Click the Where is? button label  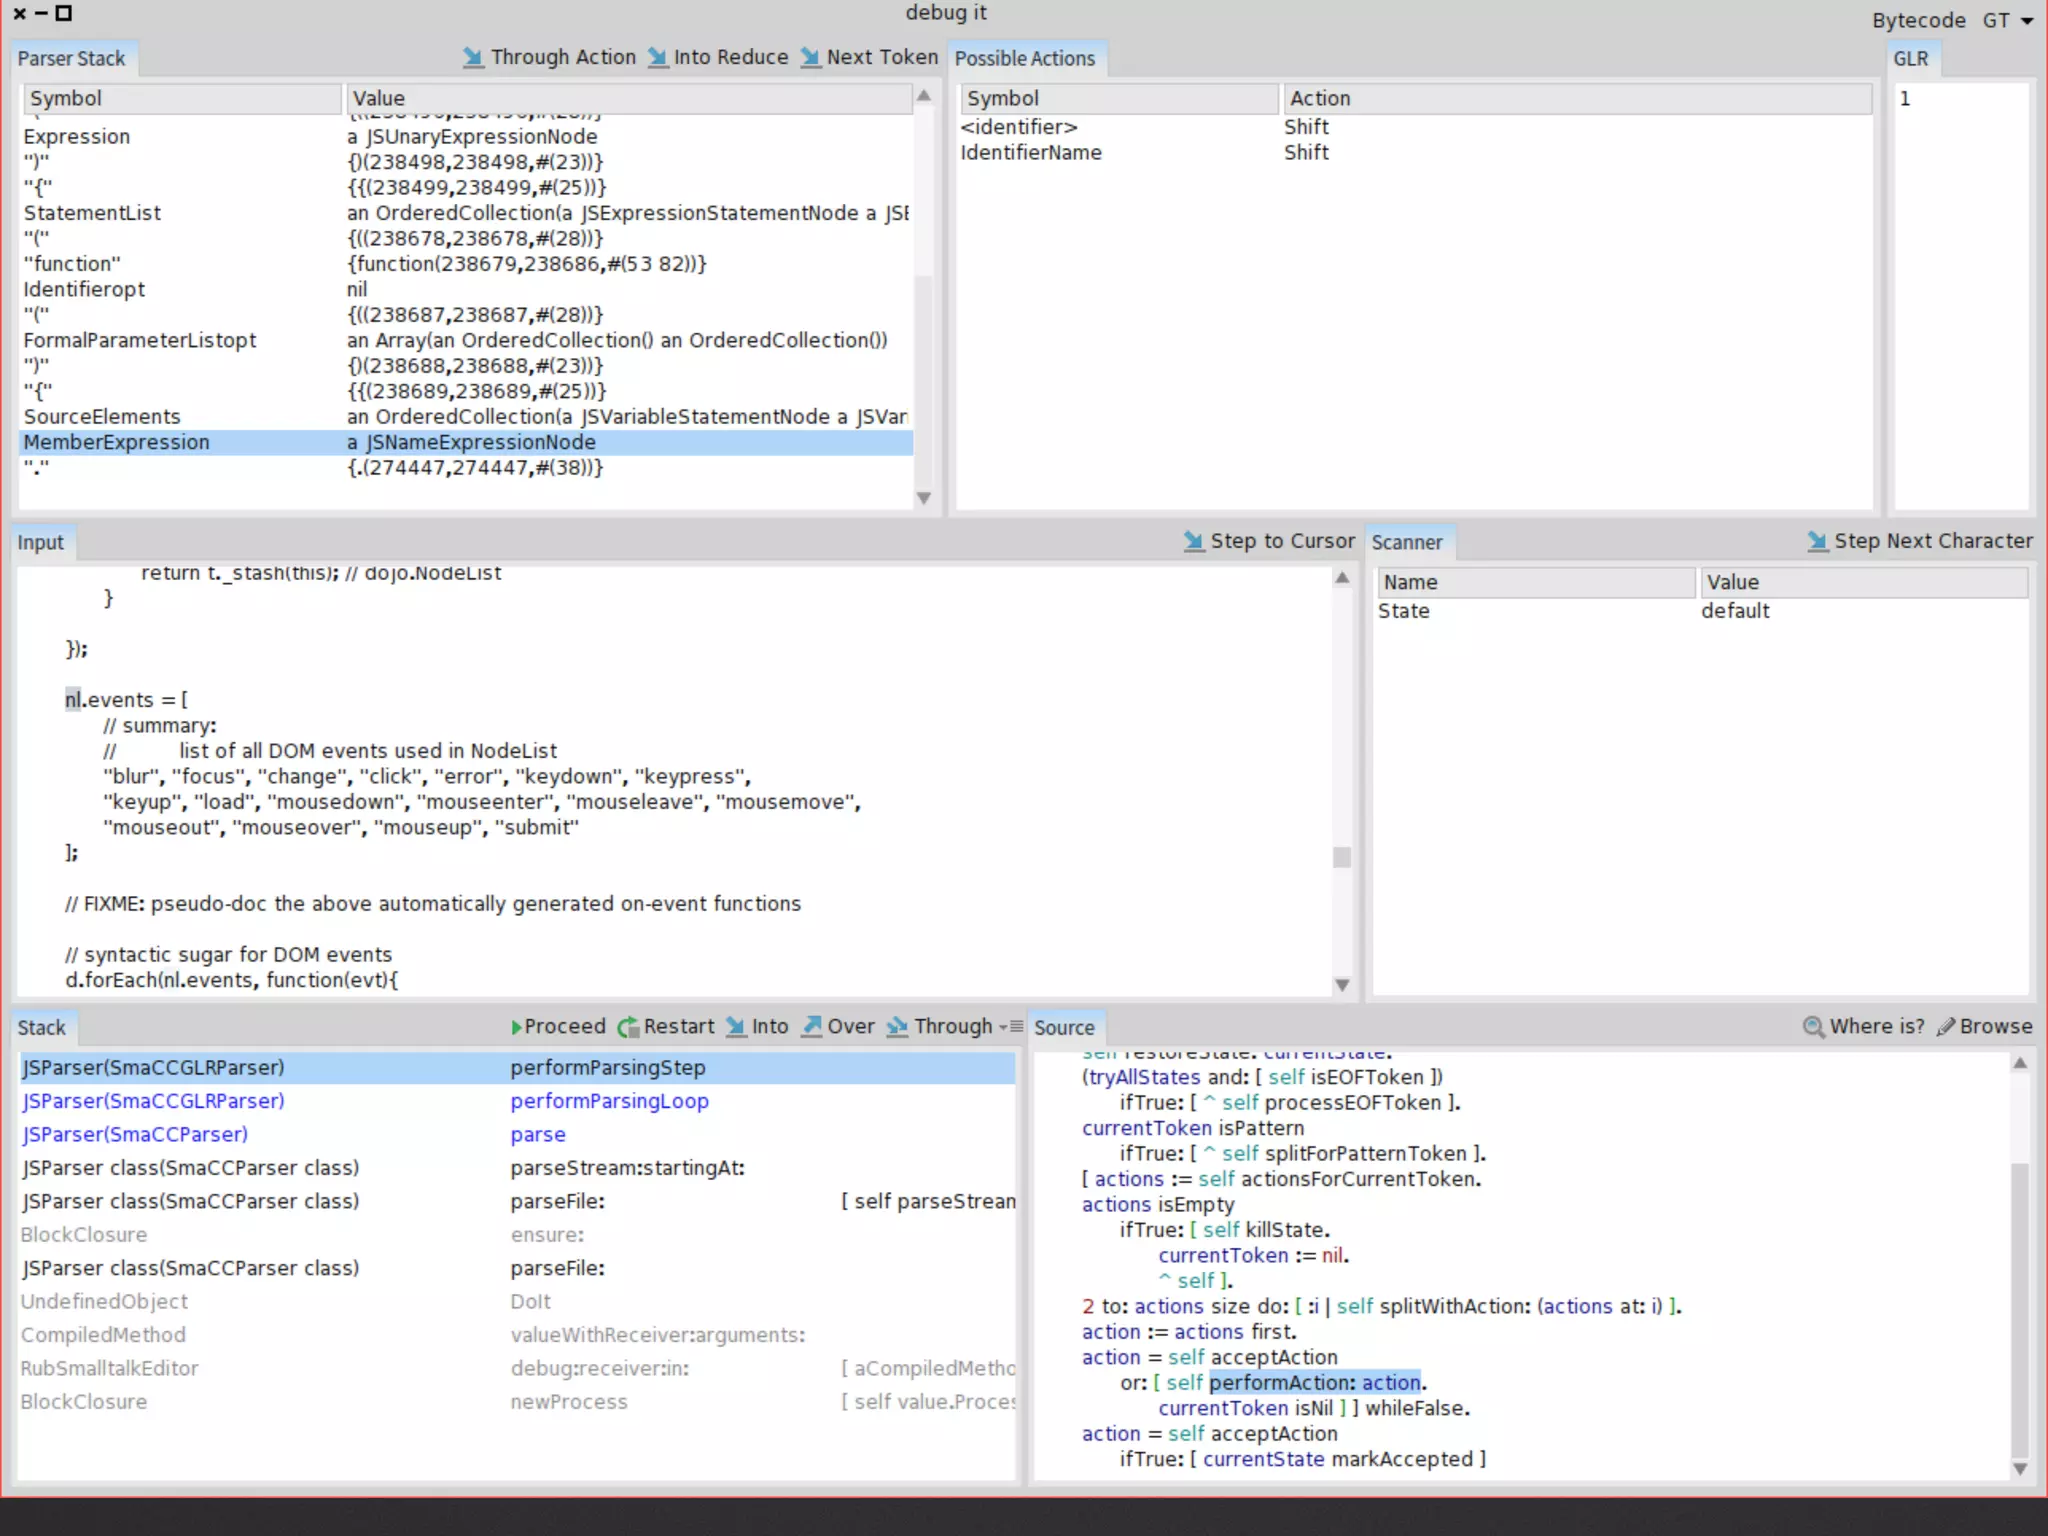click(x=1877, y=1027)
